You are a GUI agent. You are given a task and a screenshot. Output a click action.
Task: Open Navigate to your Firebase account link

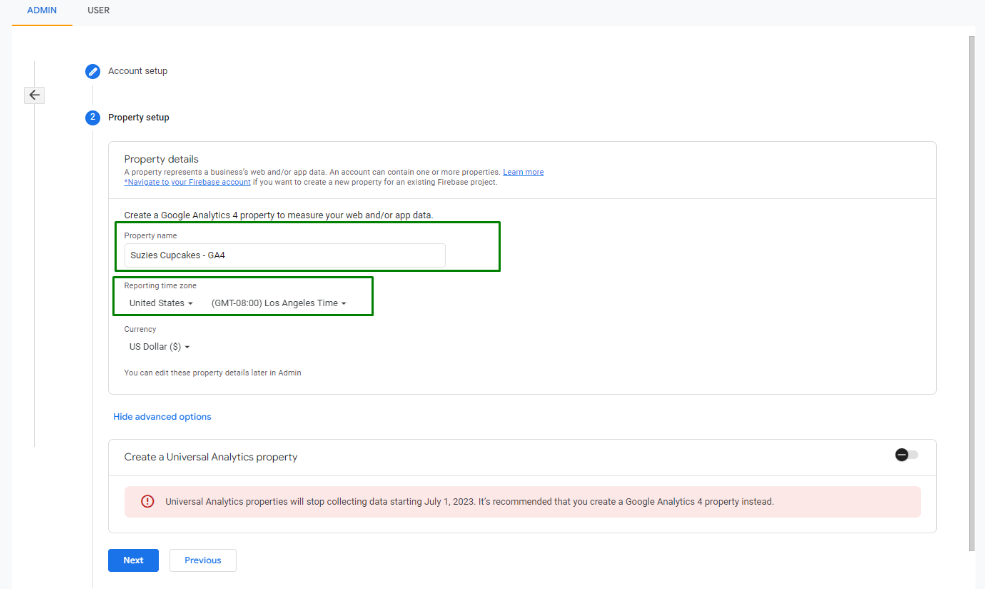(x=187, y=182)
